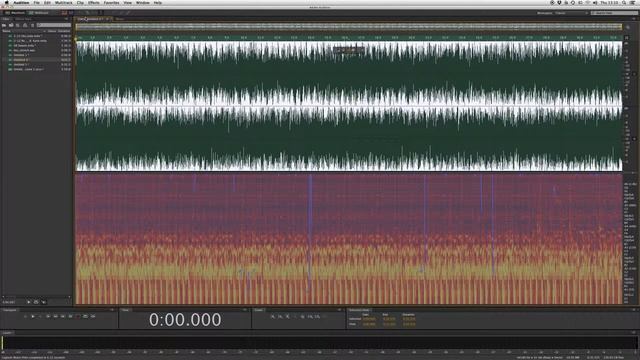Click the new file icon in the Files panel
640x360 pixels.
coord(18,25)
